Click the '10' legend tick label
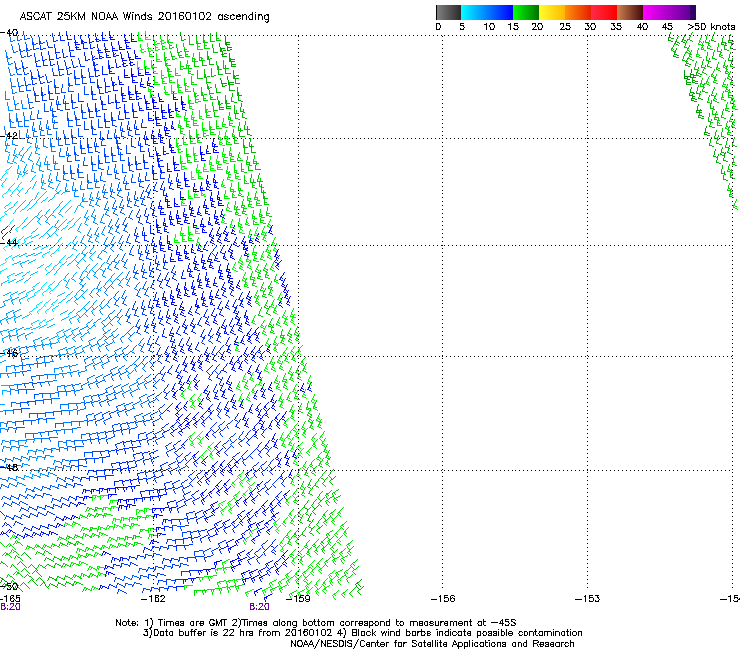The image size is (740, 650). point(489,27)
